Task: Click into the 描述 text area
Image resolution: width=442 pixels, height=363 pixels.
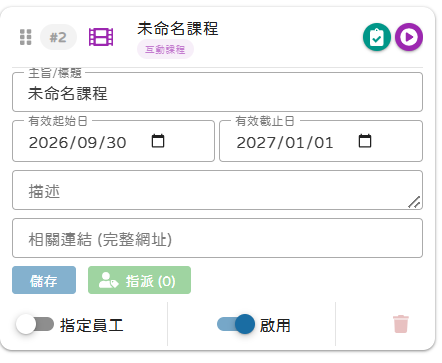Action: click(x=217, y=190)
